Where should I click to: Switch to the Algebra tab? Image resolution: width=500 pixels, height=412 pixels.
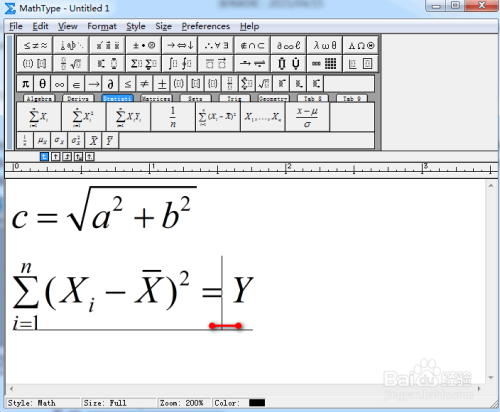pyautogui.click(x=39, y=99)
